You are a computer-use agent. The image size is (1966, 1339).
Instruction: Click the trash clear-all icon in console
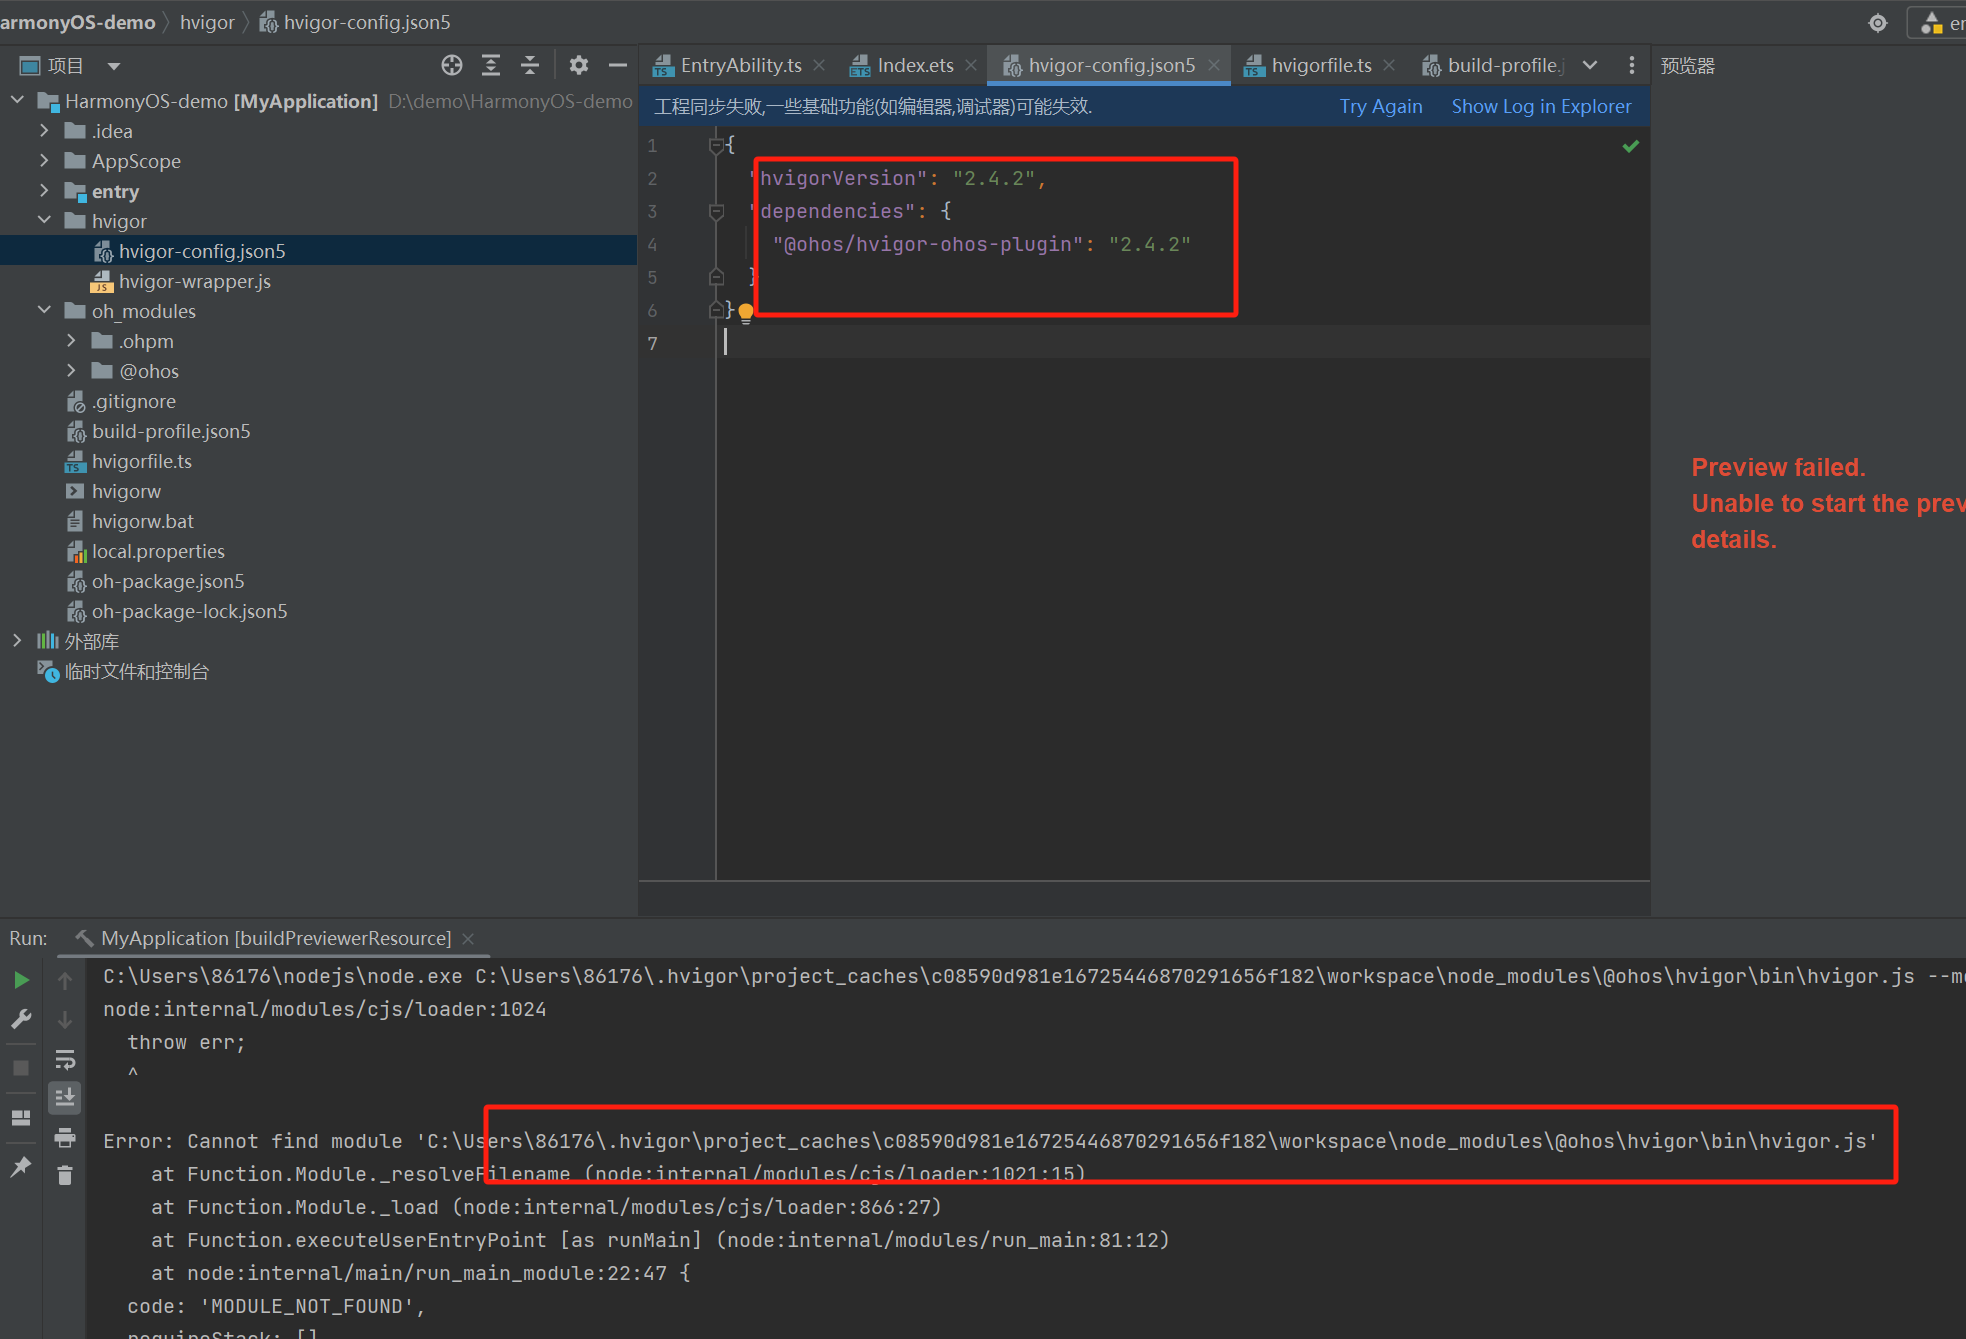pos(65,1176)
